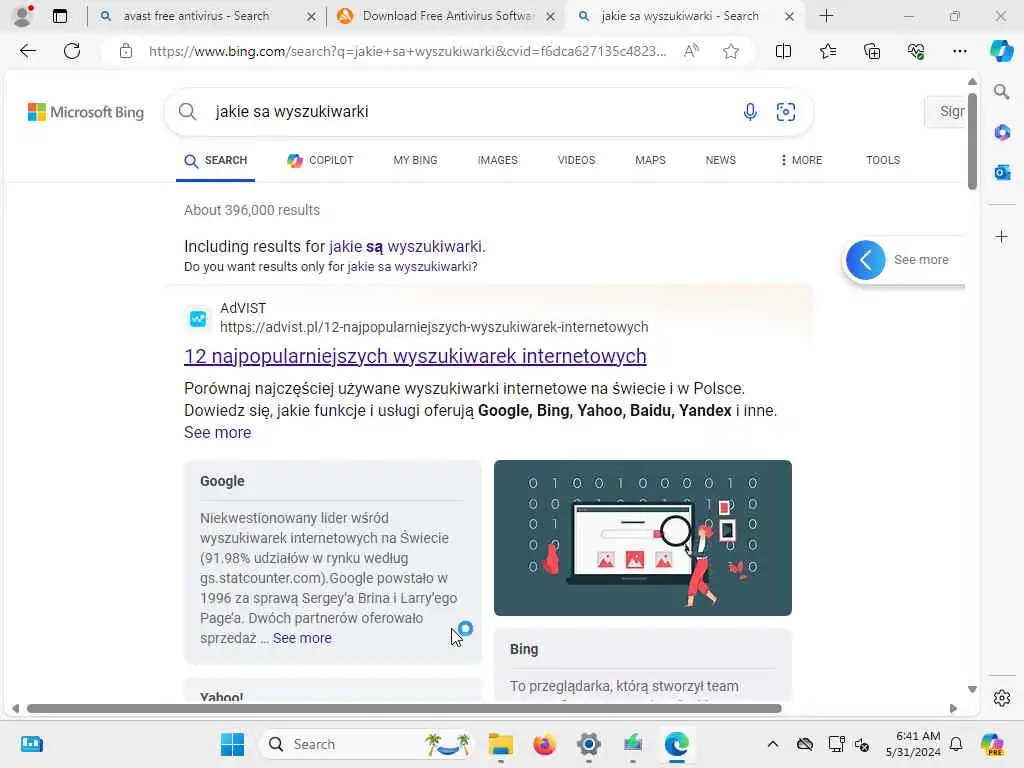Open the Favorites list
The image size is (1024, 768).
(x=827, y=51)
